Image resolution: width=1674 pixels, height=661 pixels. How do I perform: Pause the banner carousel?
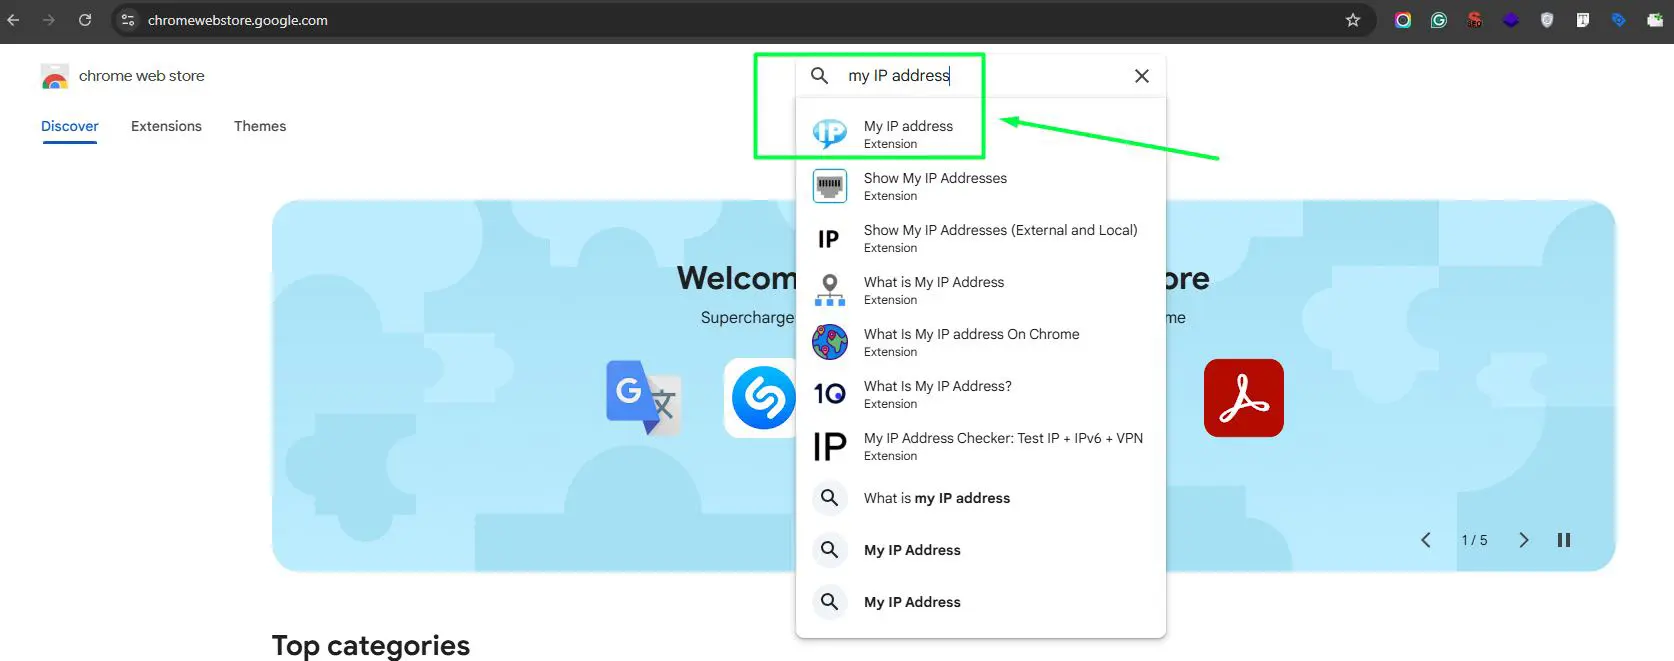click(1564, 540)
